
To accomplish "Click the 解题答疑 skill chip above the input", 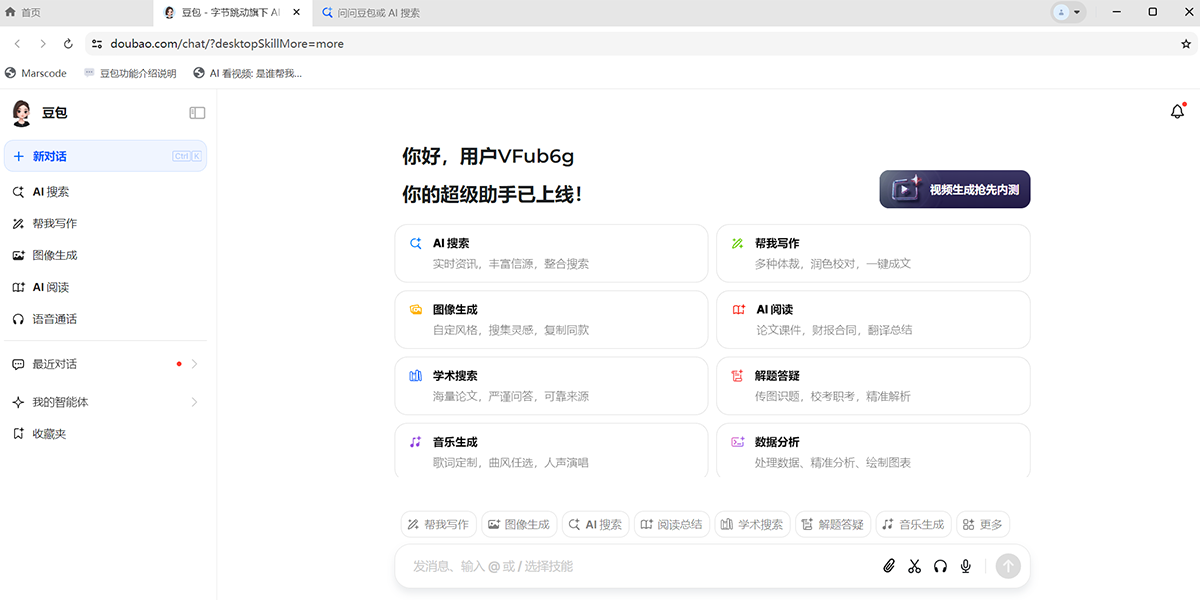I will click(833, 524).
